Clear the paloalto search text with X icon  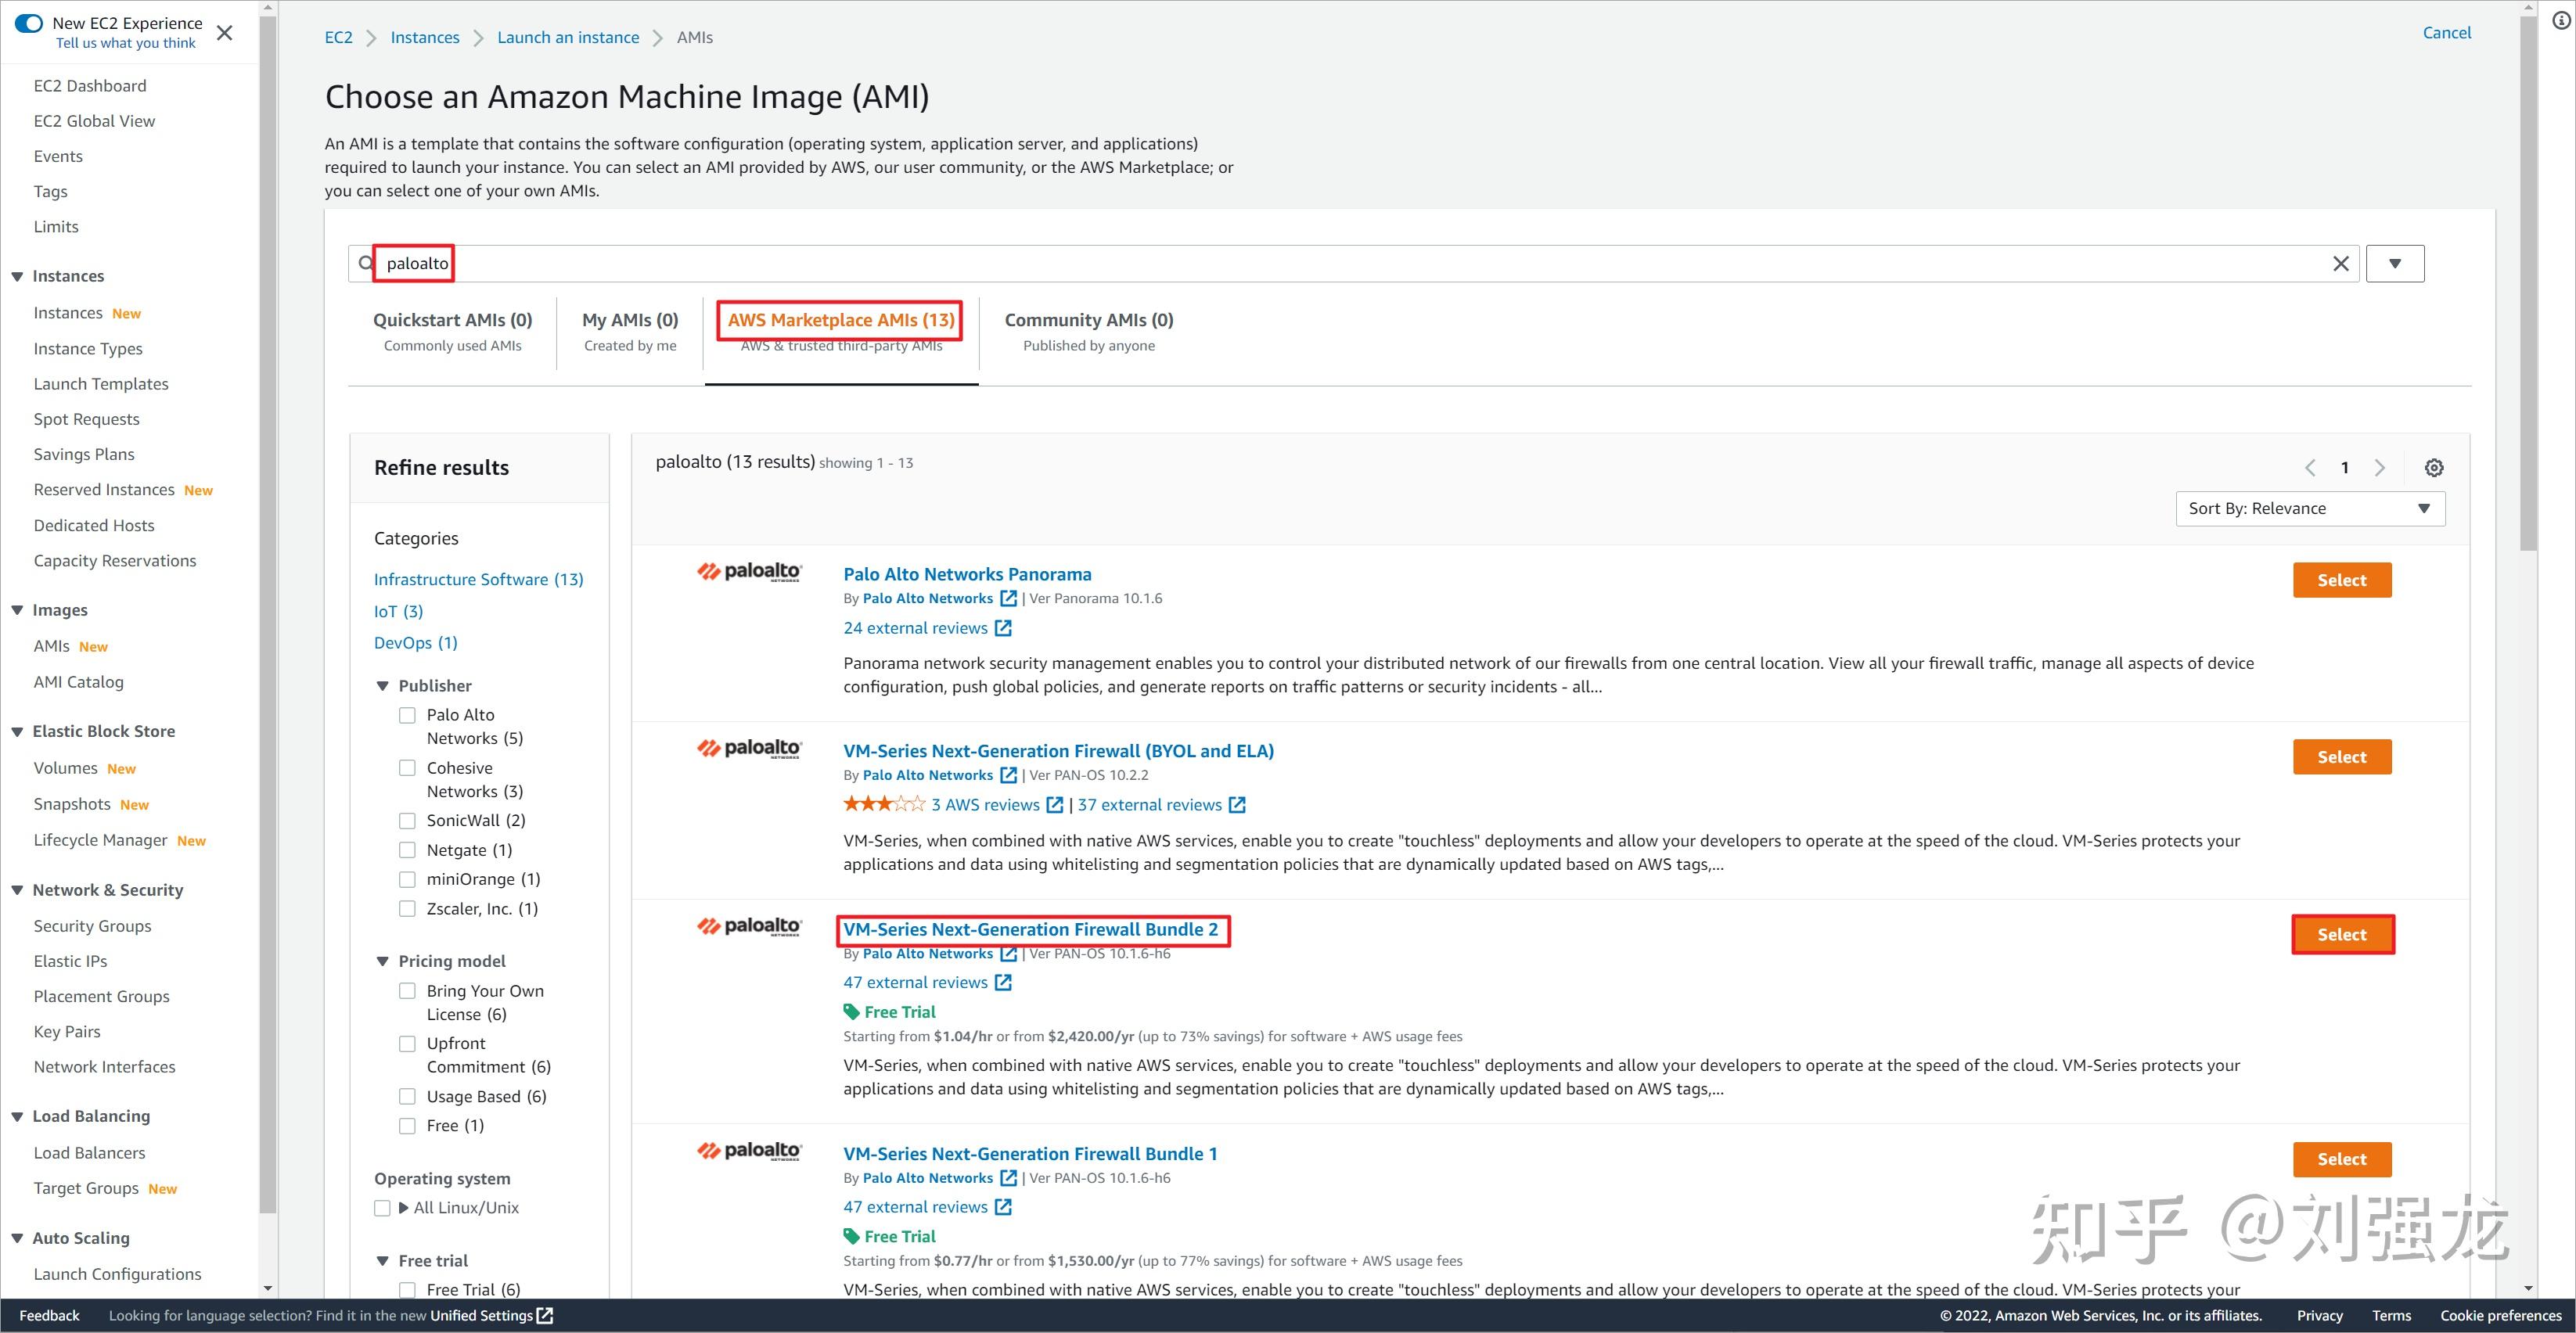2340,264
